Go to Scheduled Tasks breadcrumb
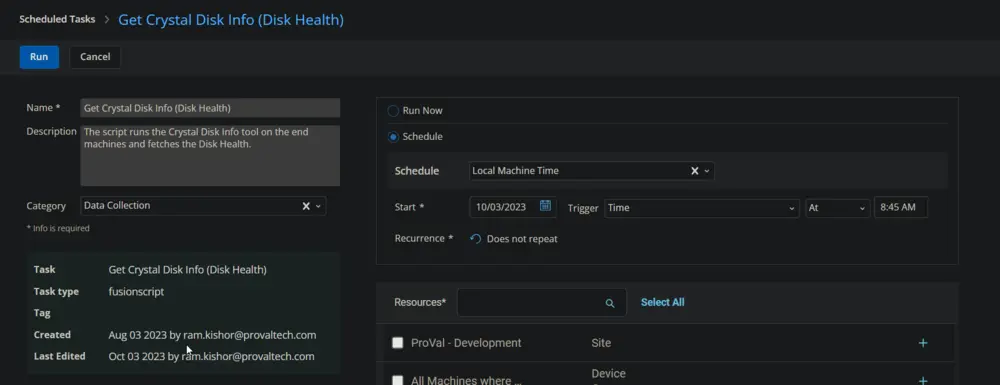This screenshot has width=1000, height=385. (57, 19)
